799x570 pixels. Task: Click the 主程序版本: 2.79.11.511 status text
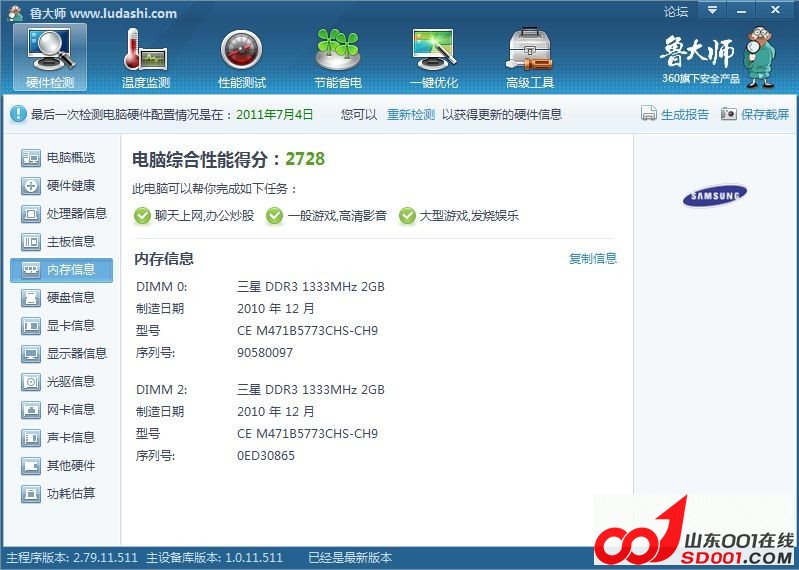coord(72,557)
